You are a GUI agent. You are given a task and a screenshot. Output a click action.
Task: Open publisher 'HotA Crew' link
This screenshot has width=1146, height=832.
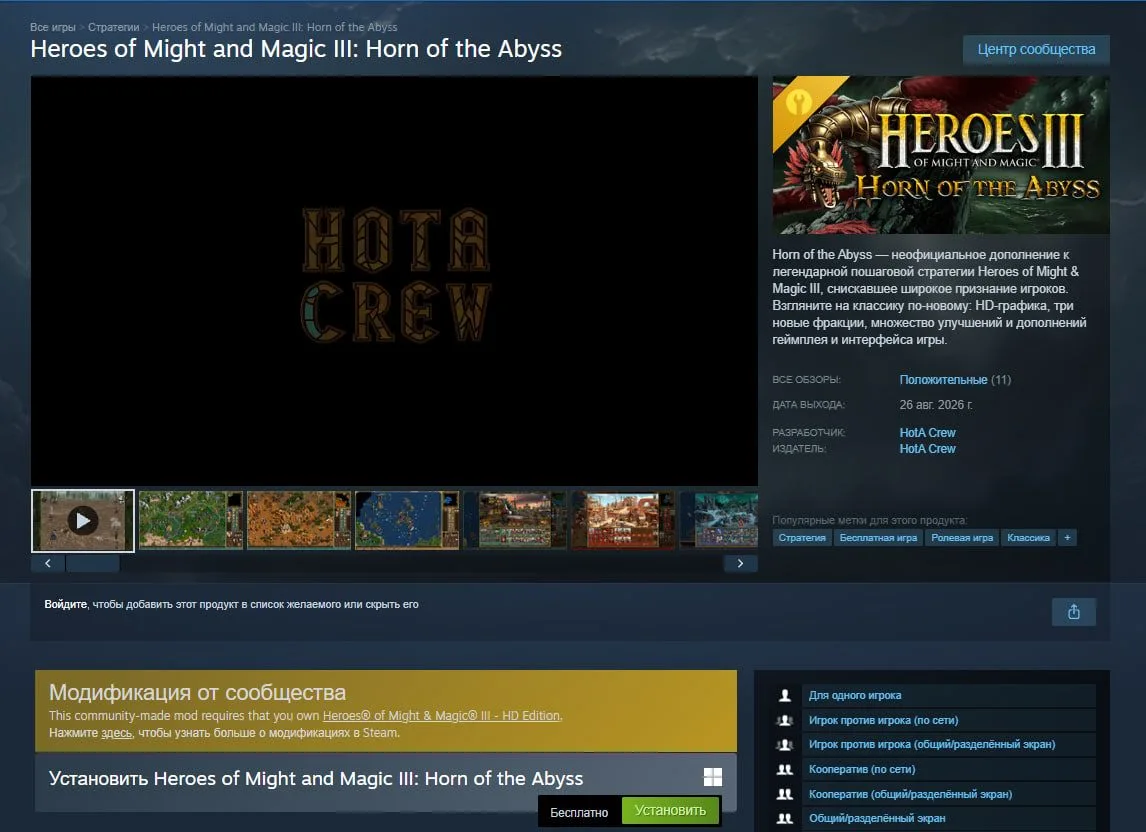click(927, 449)
